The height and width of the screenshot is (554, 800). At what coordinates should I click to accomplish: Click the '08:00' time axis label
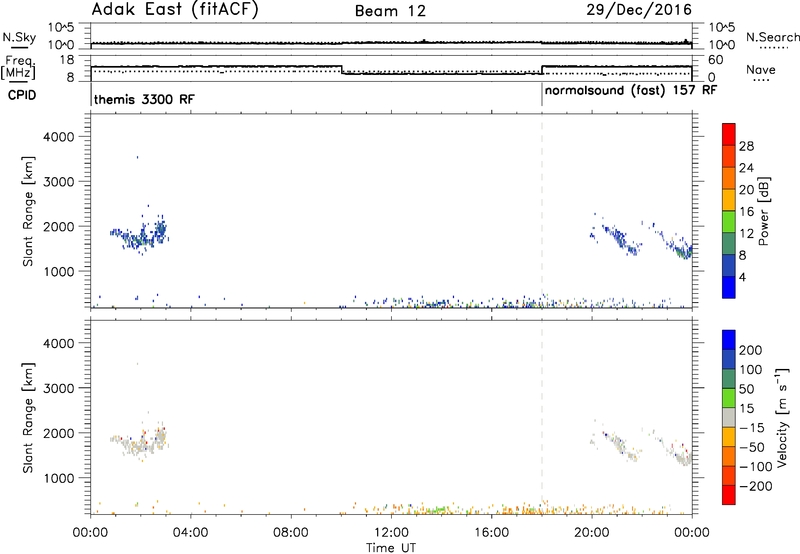click(x=291, y=533)
